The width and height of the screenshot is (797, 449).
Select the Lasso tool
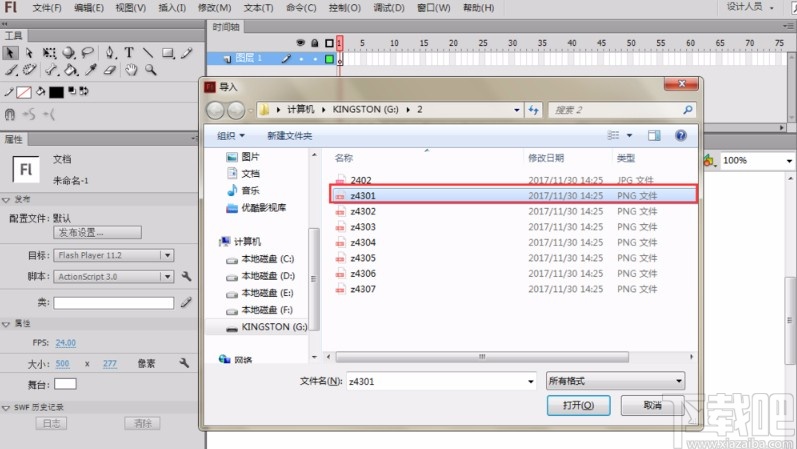click(88, 52)
